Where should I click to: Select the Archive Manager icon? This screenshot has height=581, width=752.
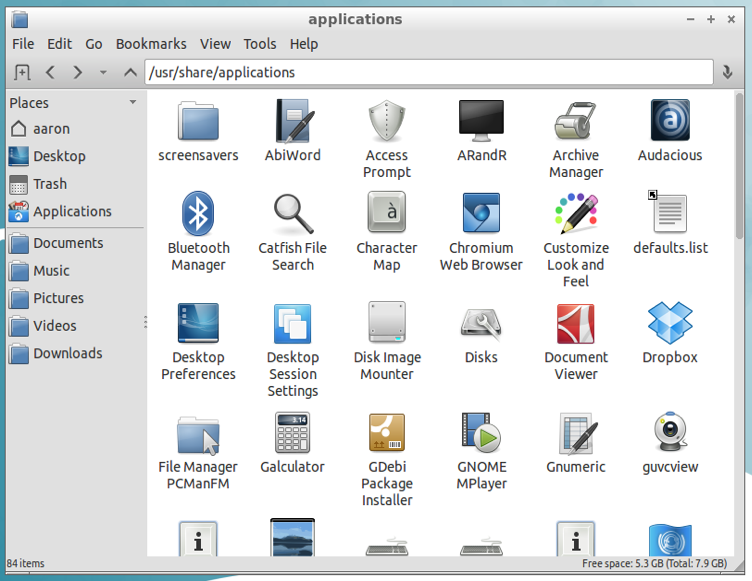576,121
